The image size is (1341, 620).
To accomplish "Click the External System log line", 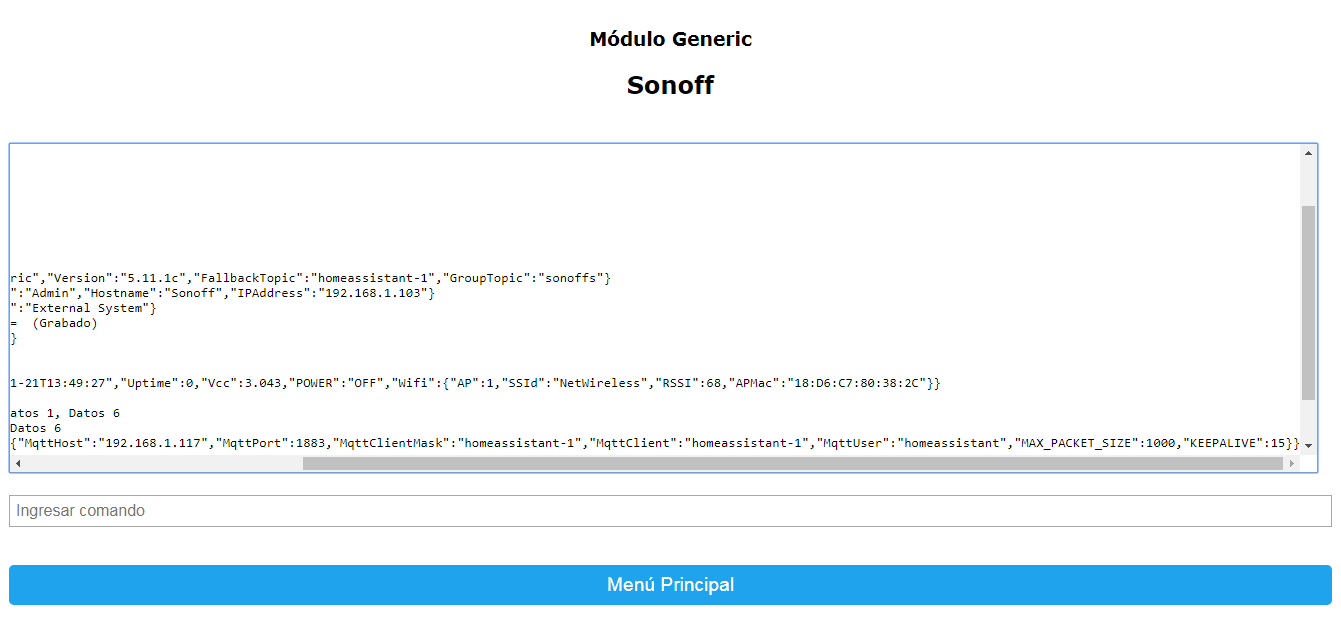I will (x=80, y=307).
